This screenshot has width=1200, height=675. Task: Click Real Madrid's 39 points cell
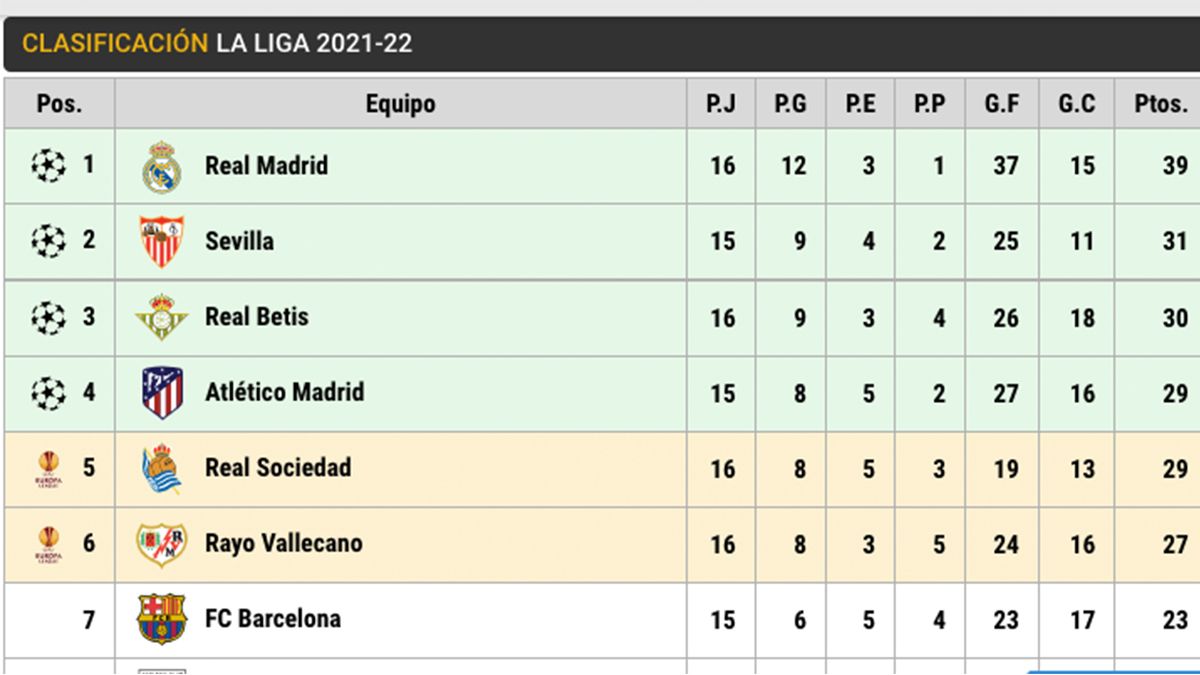tap(1174, 166)
